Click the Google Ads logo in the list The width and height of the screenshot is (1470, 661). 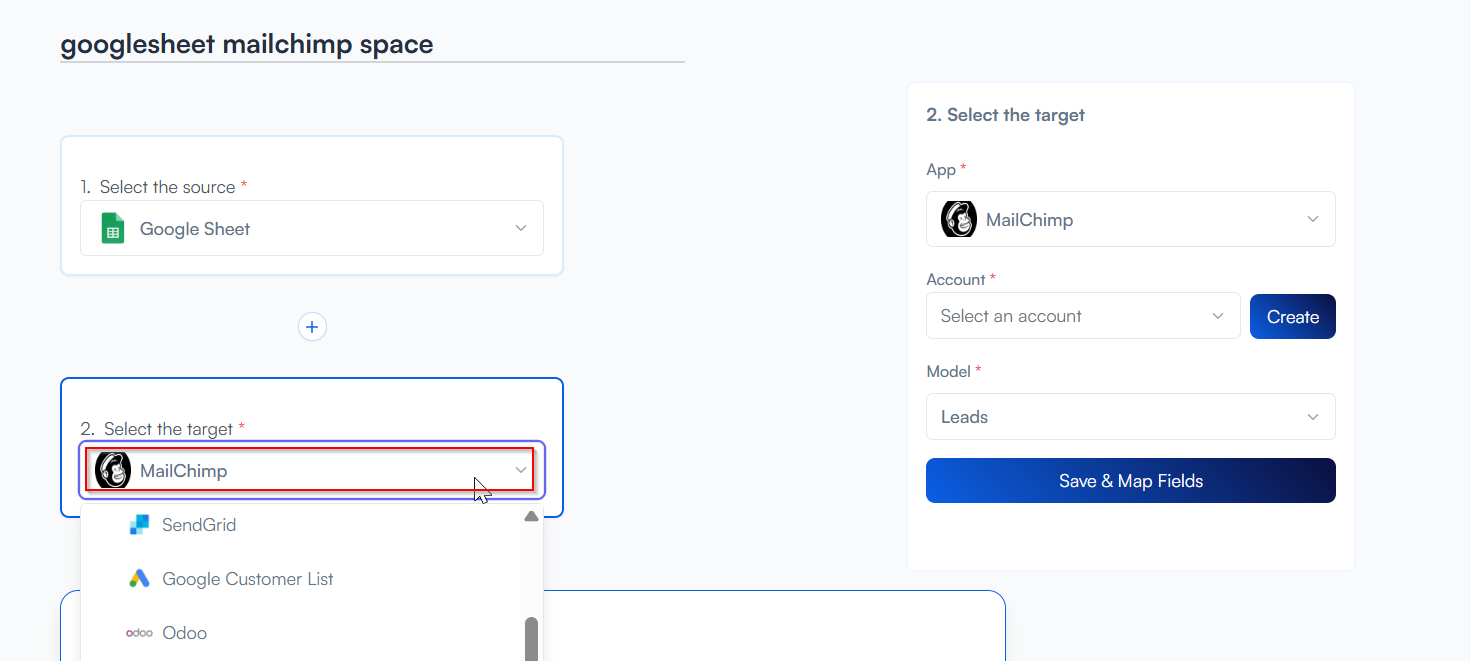tap(139, 579)
